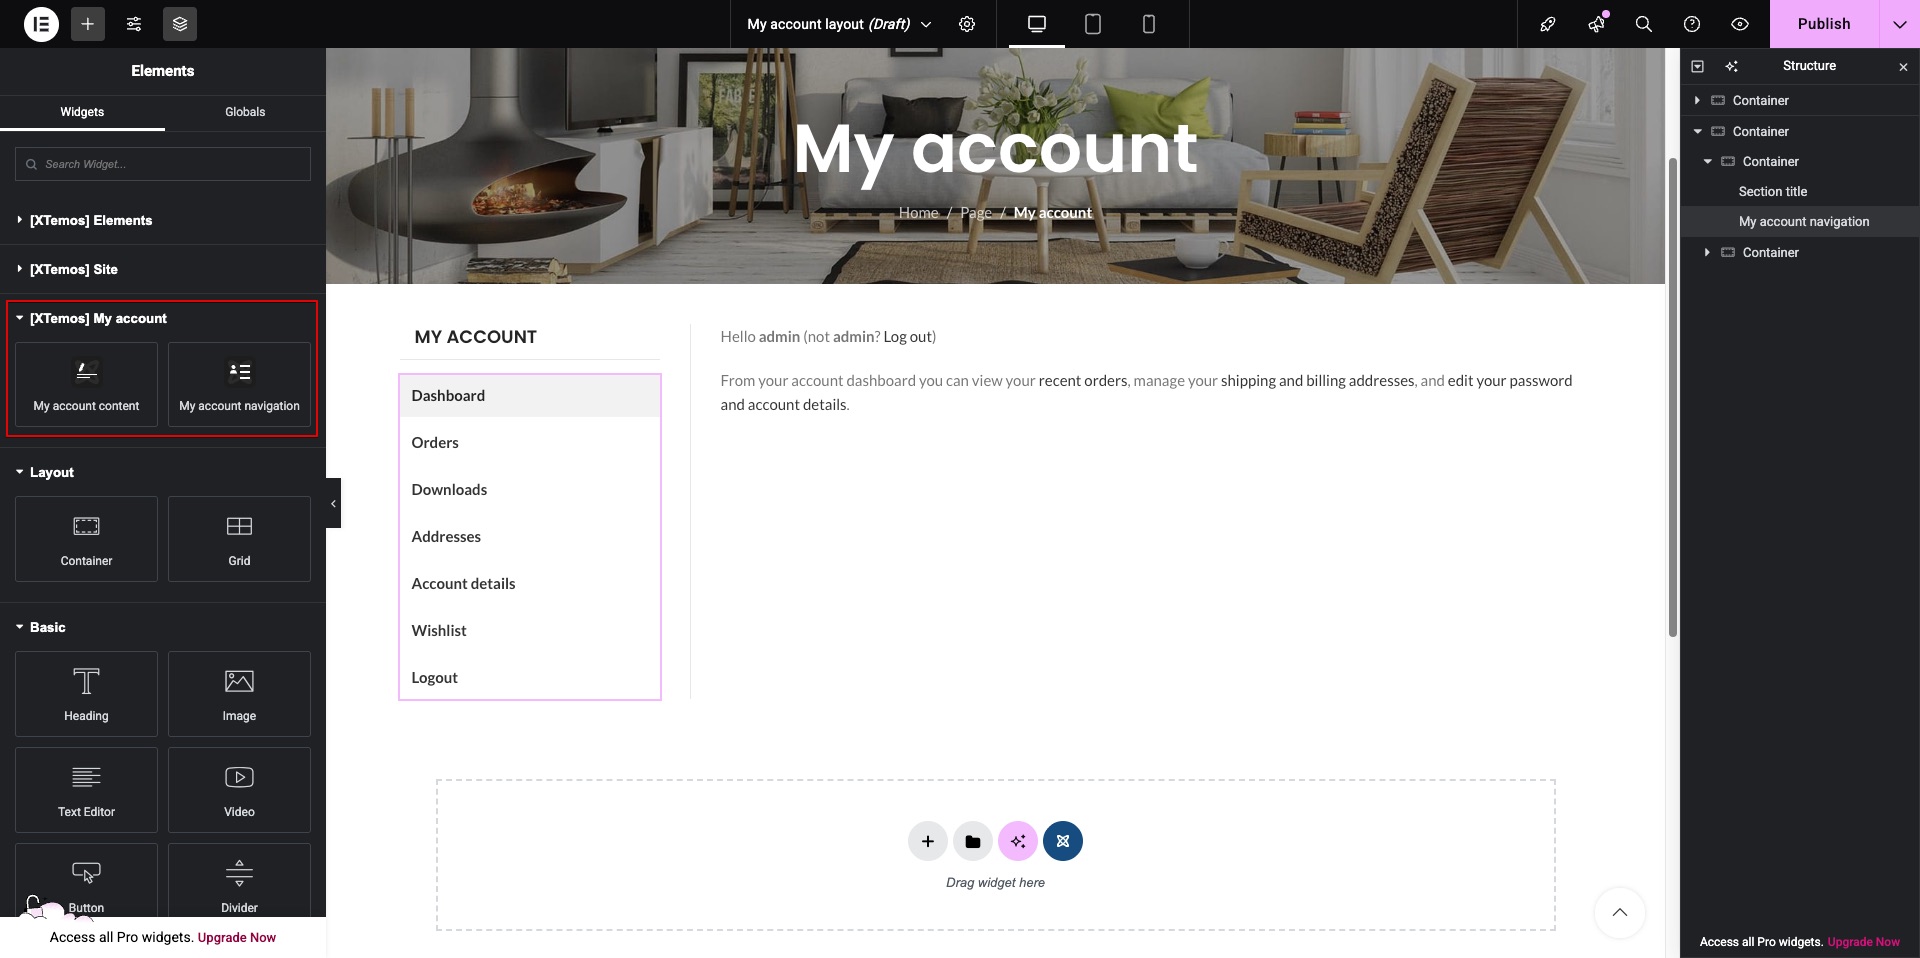
Task: Open the Add Element plus button
Action: click(88, 24)
